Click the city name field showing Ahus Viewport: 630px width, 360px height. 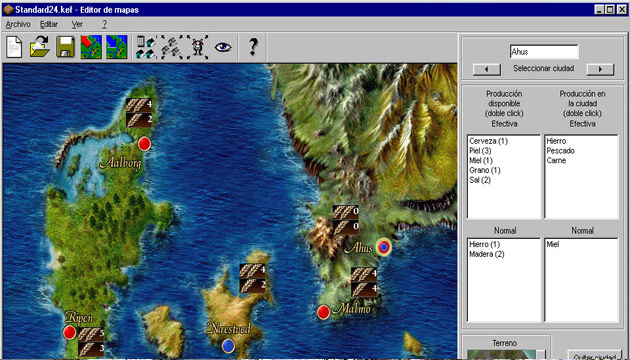click(x=544, y=52)
